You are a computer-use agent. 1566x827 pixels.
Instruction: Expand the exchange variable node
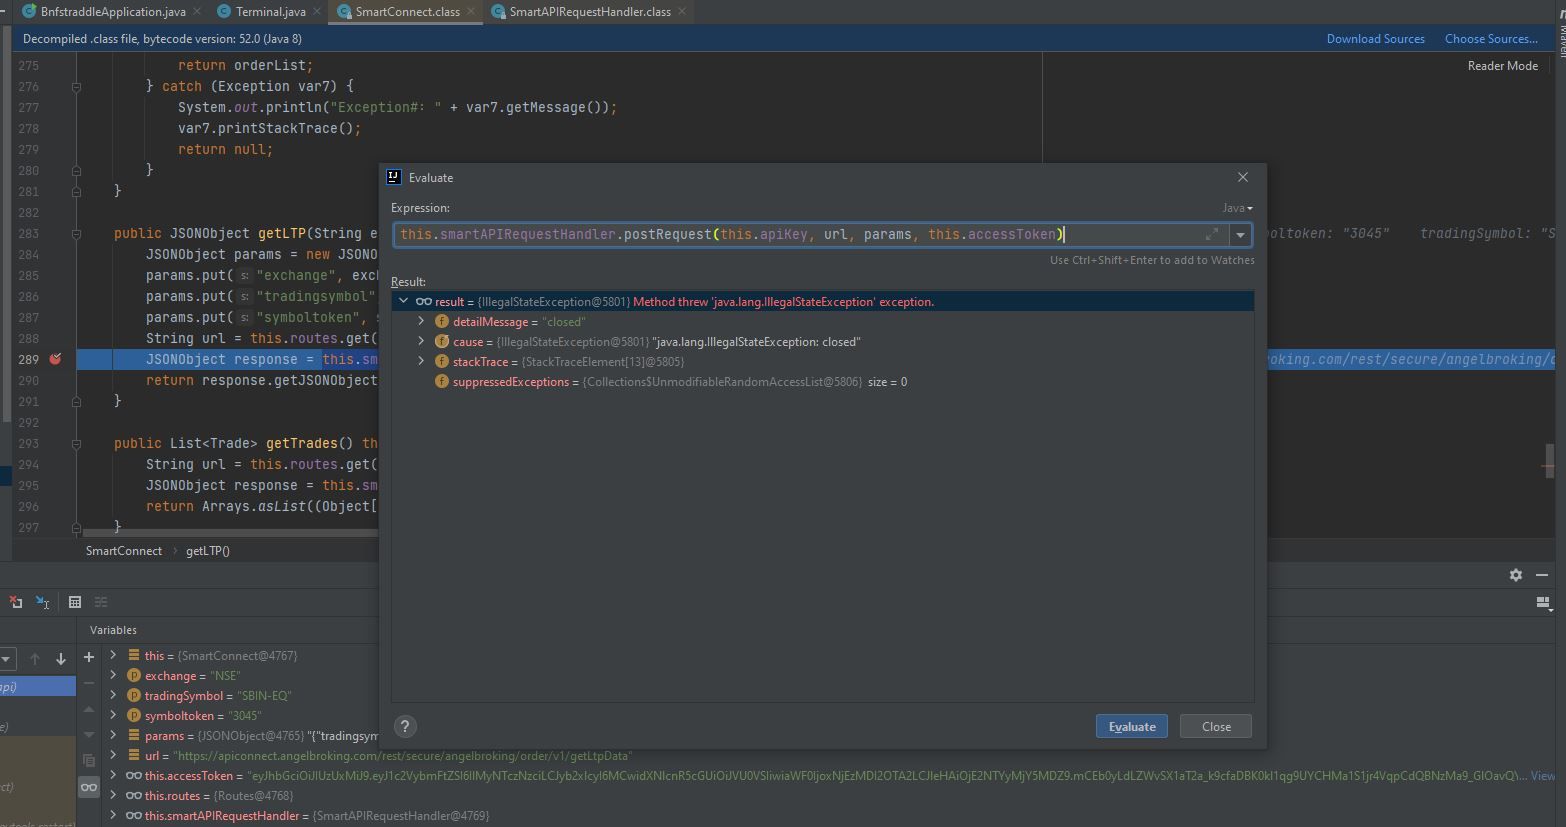click(x=113, y=676)
